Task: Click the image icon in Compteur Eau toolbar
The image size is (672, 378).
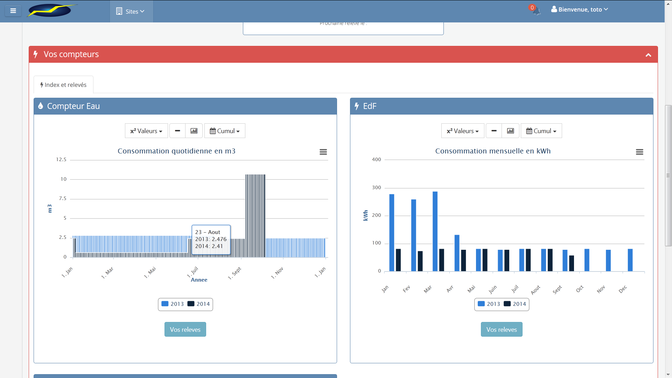Action: 194,131
